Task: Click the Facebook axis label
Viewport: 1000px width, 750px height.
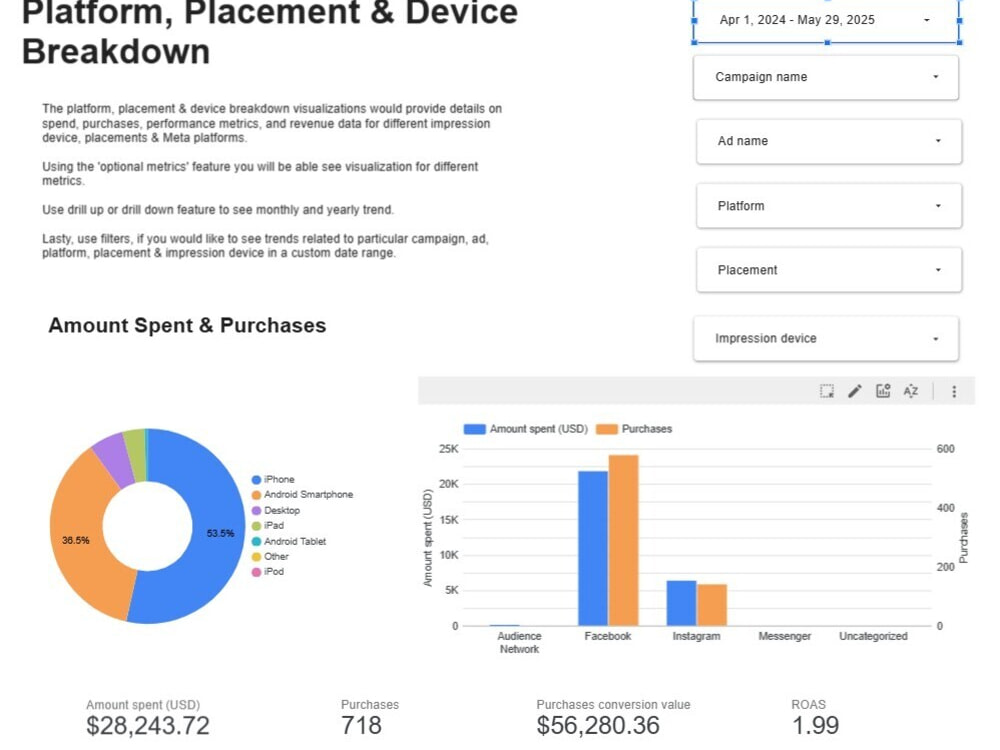Action: click(608, 636)
